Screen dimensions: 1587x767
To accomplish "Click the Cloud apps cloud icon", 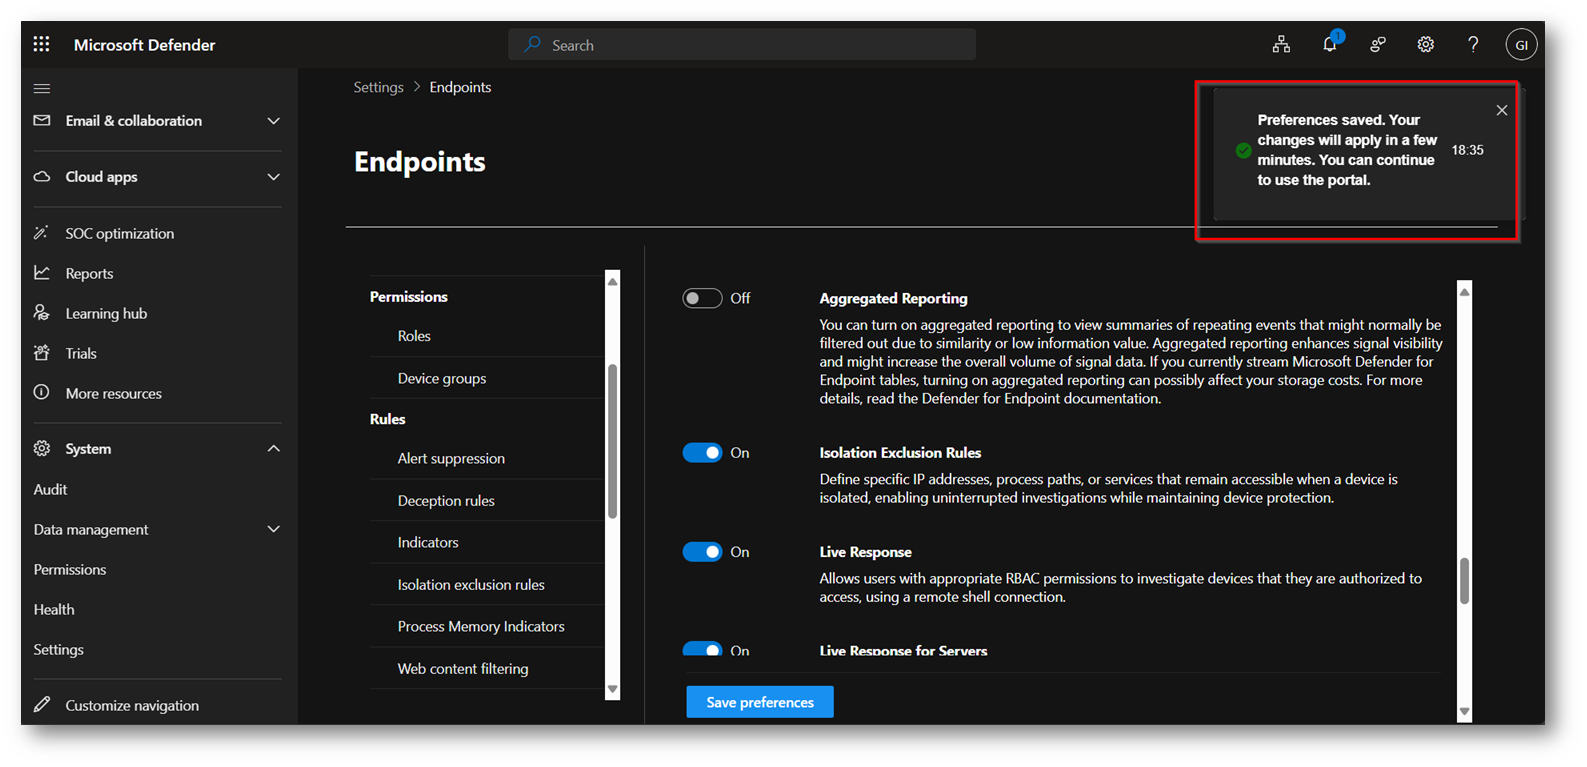I will click(x=42, y=176).
